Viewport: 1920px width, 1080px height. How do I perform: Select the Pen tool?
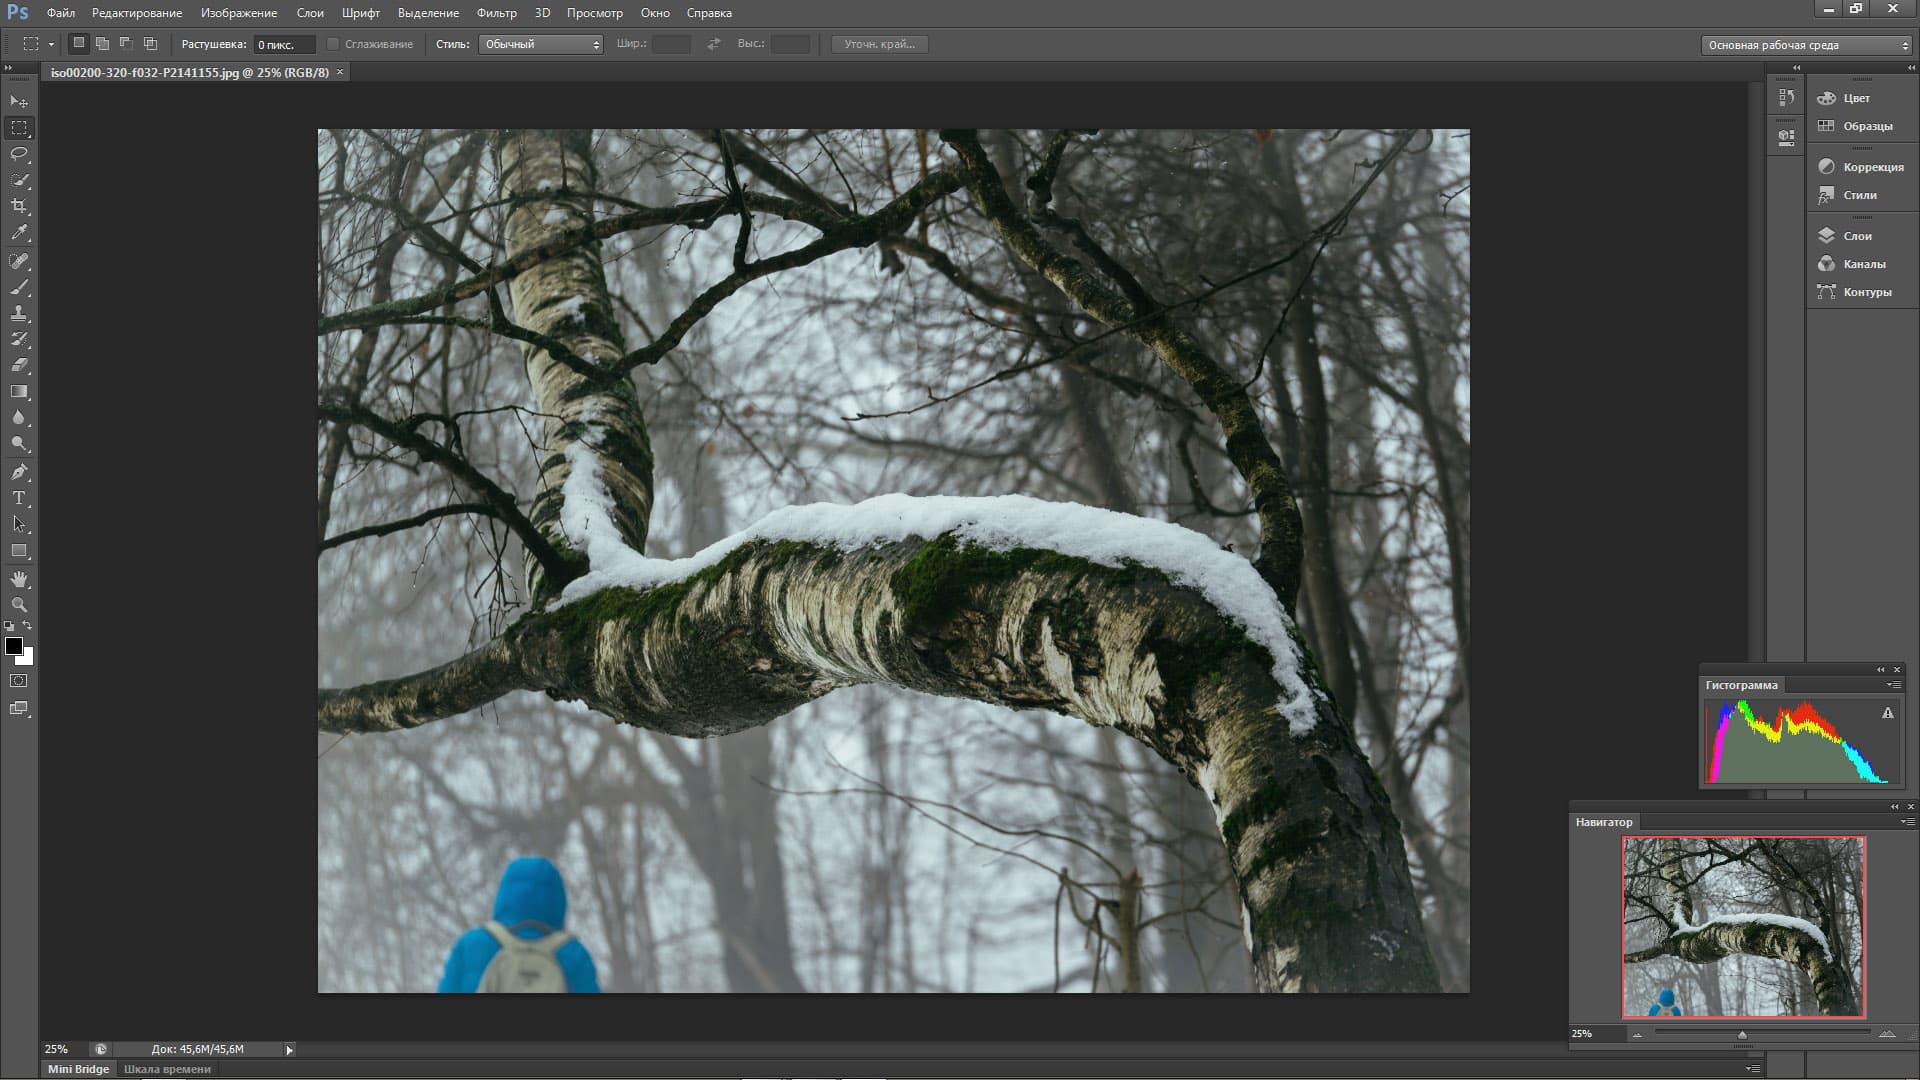click(x=19, y=472)
